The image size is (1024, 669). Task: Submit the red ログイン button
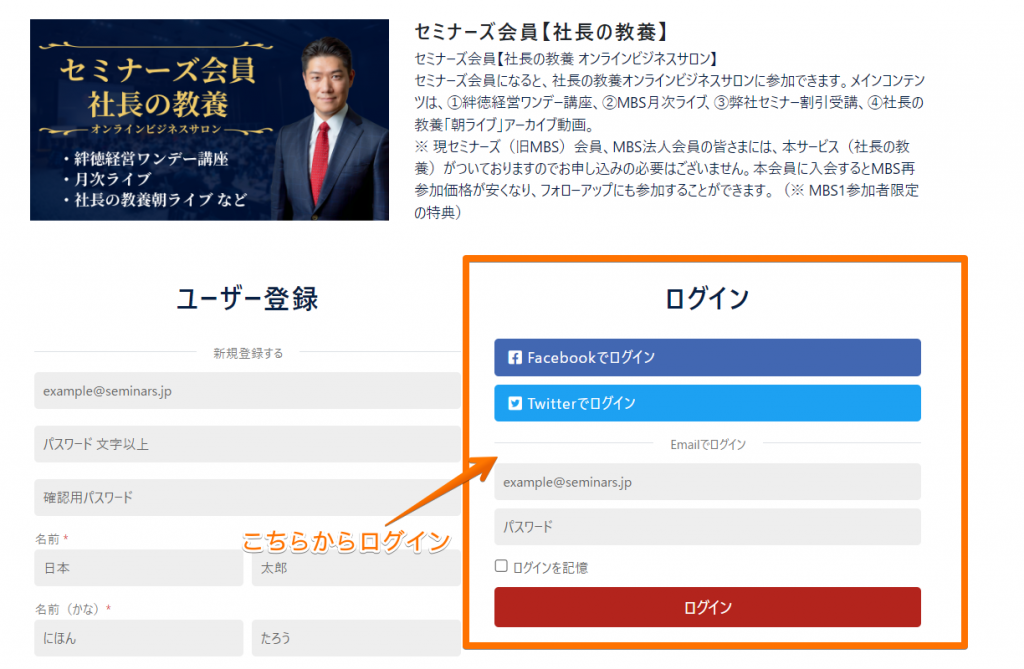(707, 607)
